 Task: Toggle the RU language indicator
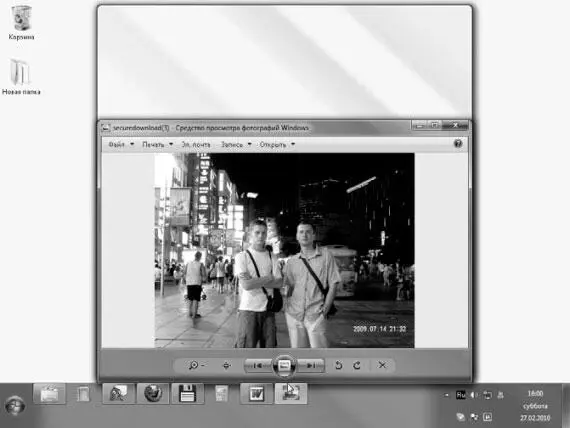tap(461, 395)
